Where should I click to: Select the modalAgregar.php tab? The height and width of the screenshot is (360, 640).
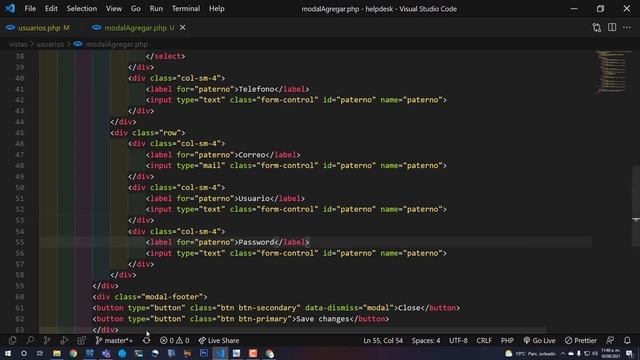(x=135, y=28)
